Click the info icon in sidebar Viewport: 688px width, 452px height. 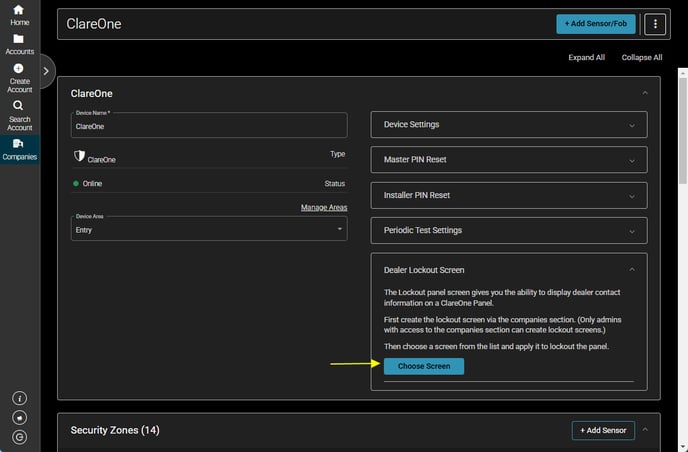point(19,398)
